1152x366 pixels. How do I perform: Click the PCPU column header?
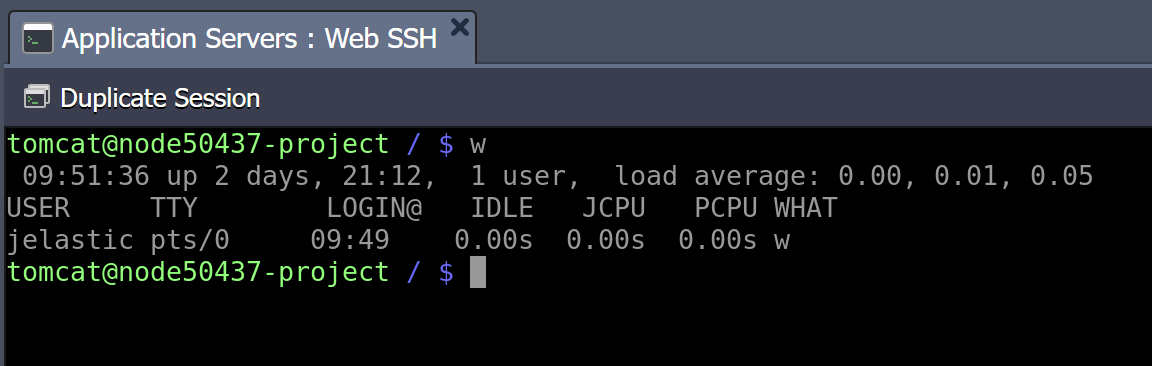click(725, 209)
